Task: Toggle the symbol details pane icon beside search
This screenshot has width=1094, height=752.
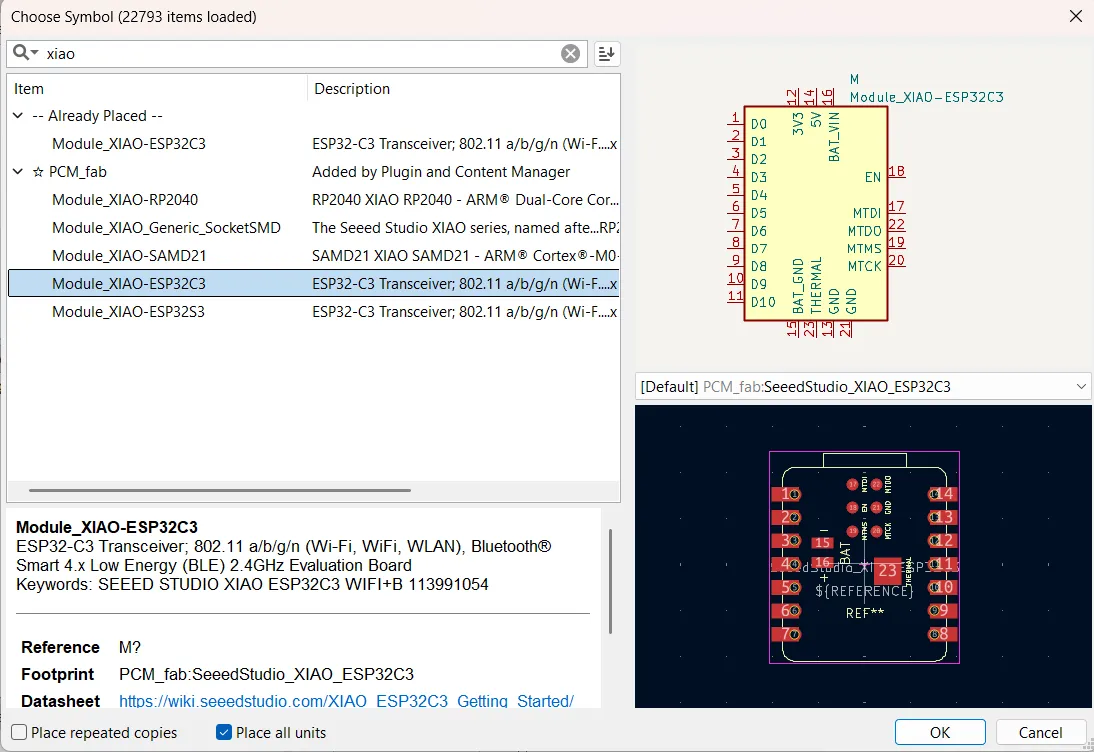Action: click(606, 53)
